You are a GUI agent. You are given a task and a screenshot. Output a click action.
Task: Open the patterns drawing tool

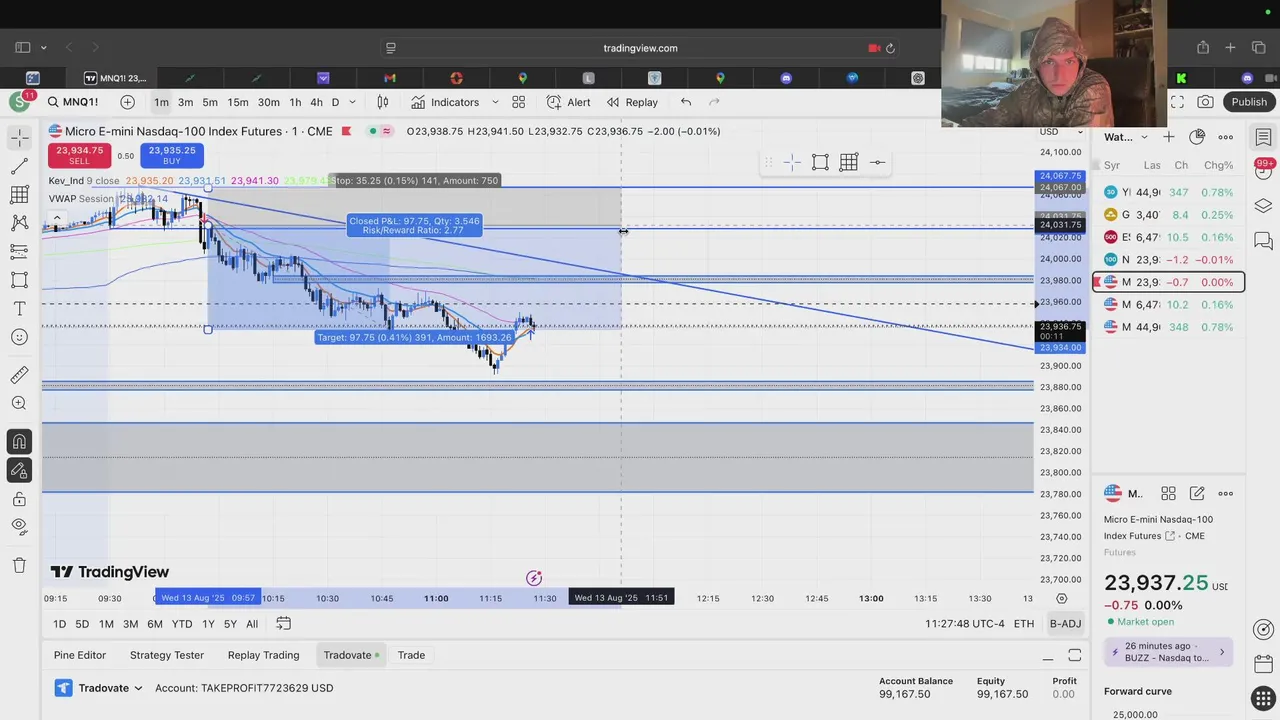click(x=19, y=223)
